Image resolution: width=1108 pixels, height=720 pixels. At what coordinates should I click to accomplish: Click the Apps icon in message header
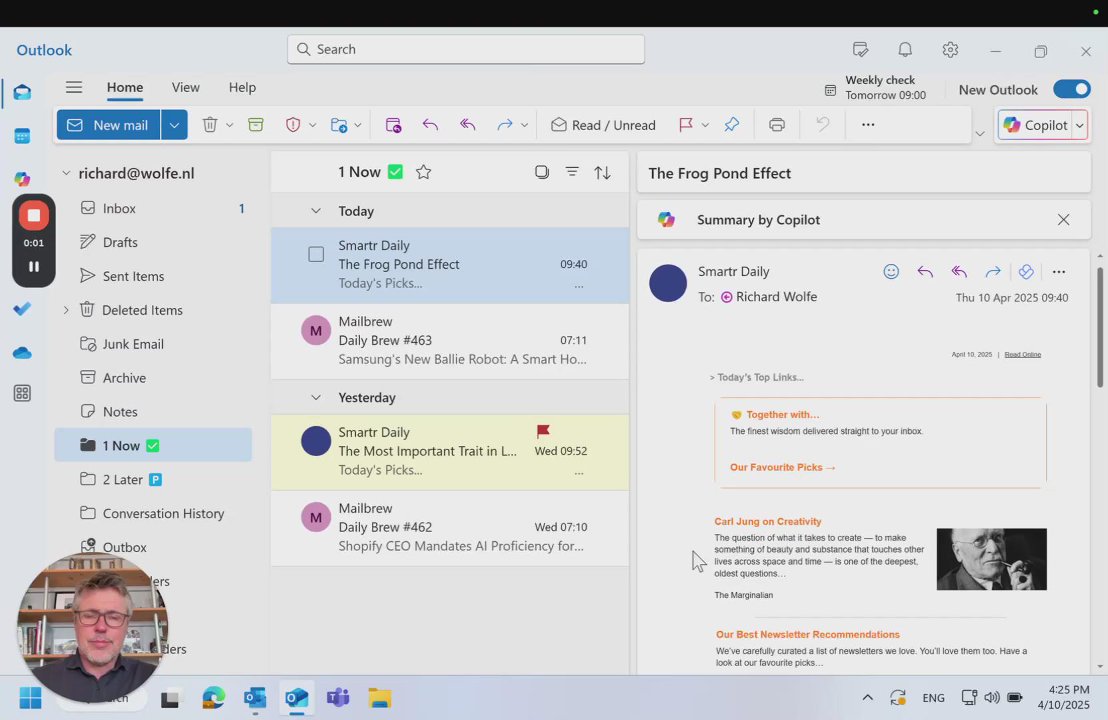1026,271
